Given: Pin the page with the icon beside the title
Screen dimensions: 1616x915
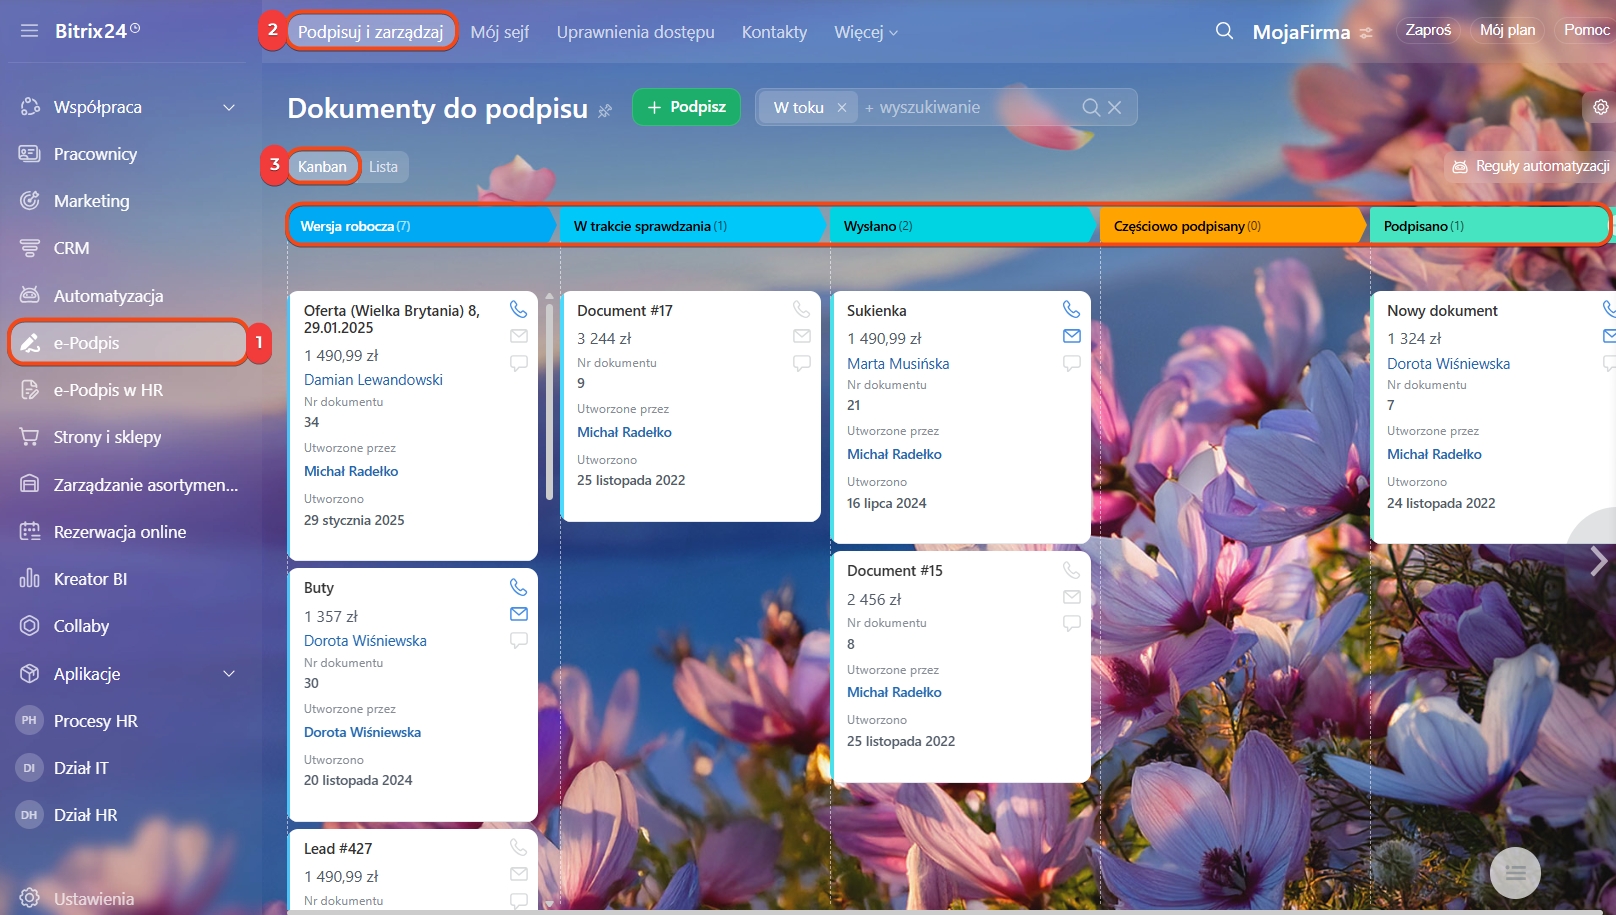Looking at the screenshot, I should pyautogui.click(x=605, y=110).
